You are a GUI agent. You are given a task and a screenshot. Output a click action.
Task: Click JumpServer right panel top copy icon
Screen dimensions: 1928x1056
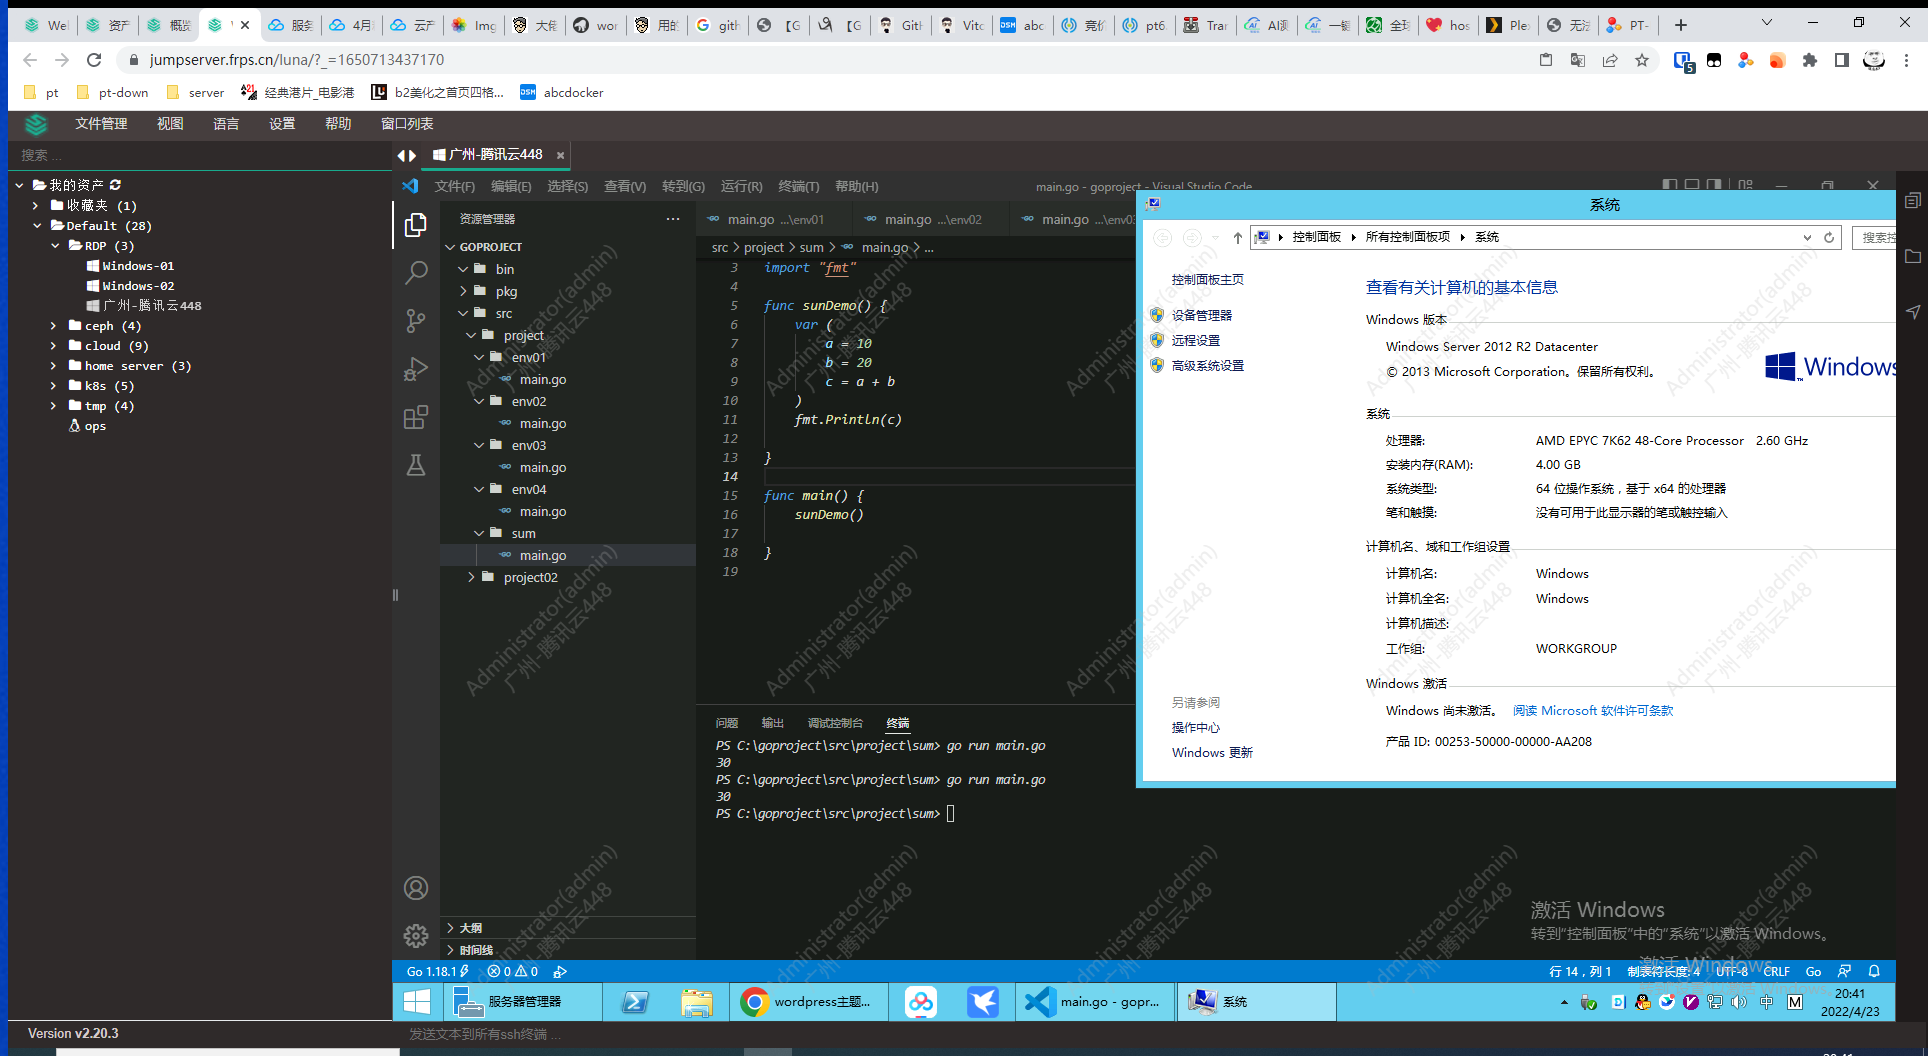[1912, 201]
